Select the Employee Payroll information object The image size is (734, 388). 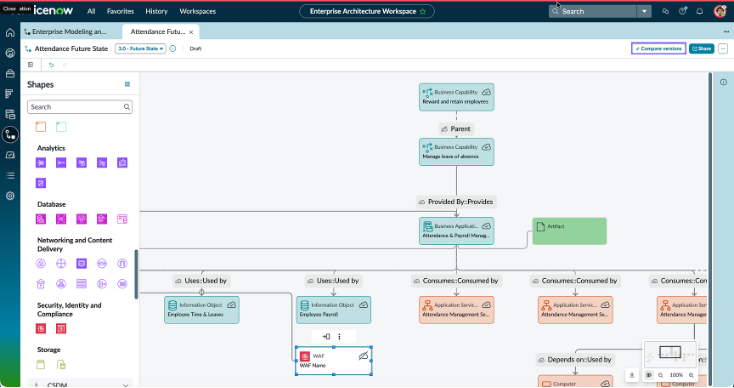(x=333, y=310)
